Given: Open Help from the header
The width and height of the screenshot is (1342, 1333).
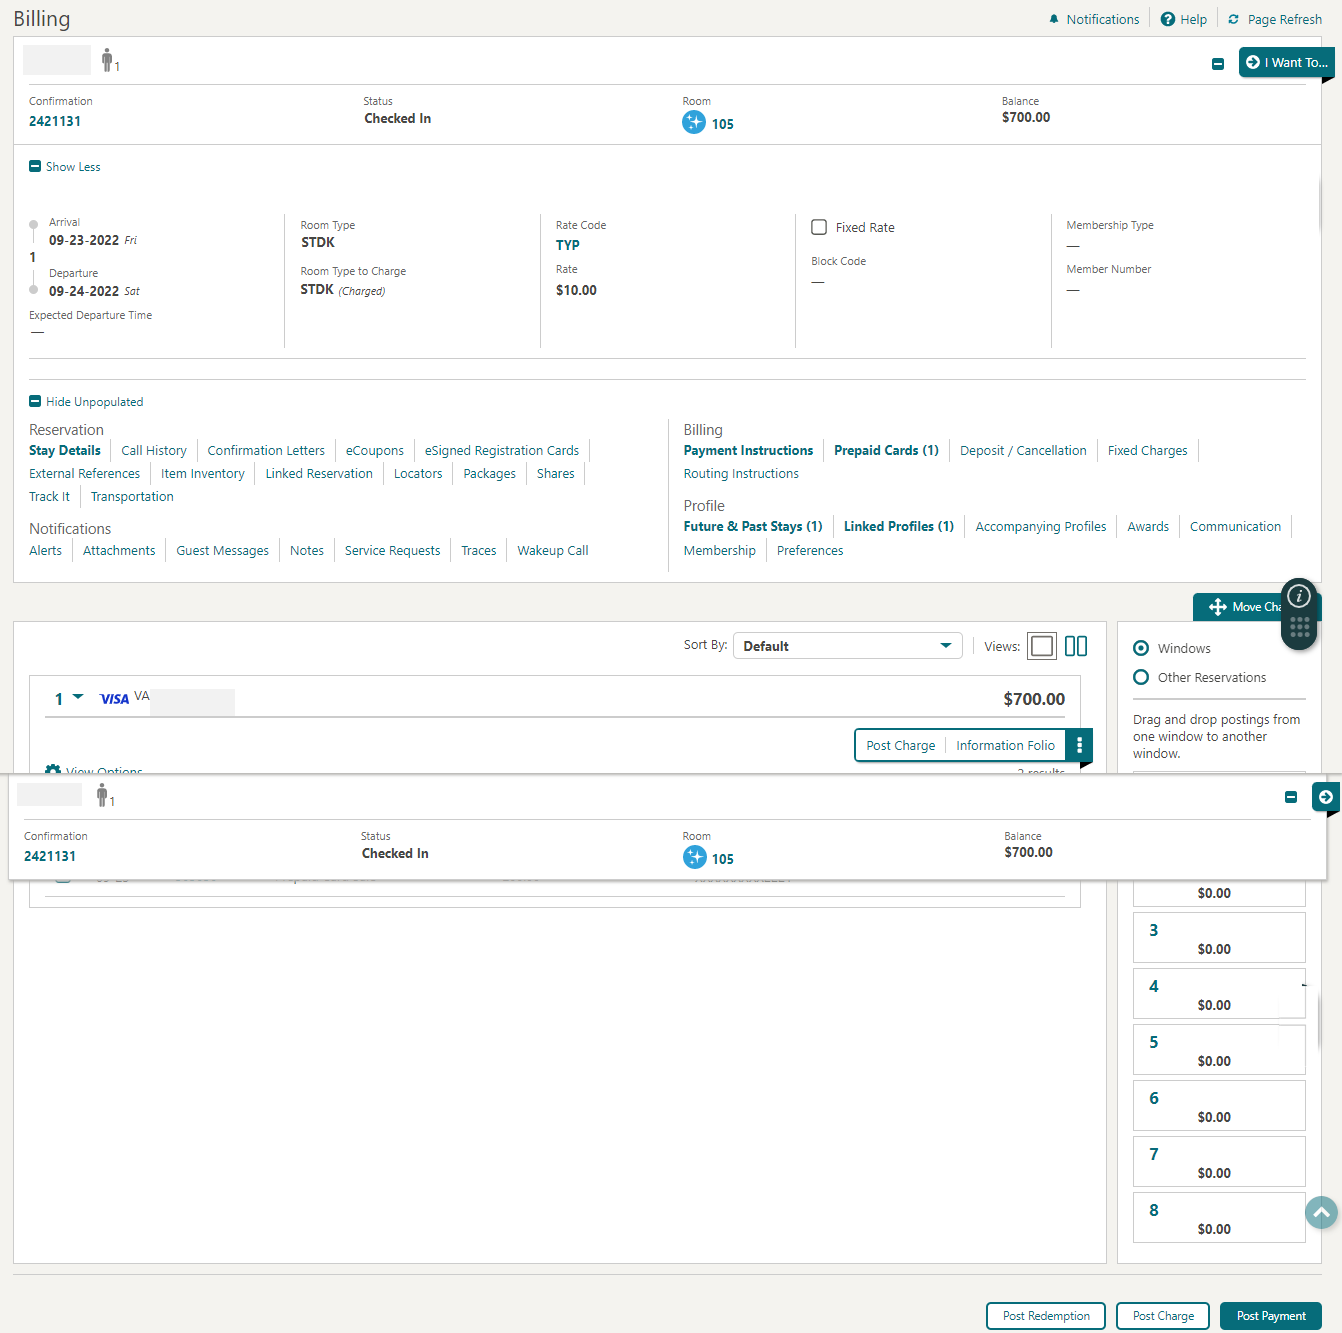Looking at the screenshot, I should click(1183, 19).
